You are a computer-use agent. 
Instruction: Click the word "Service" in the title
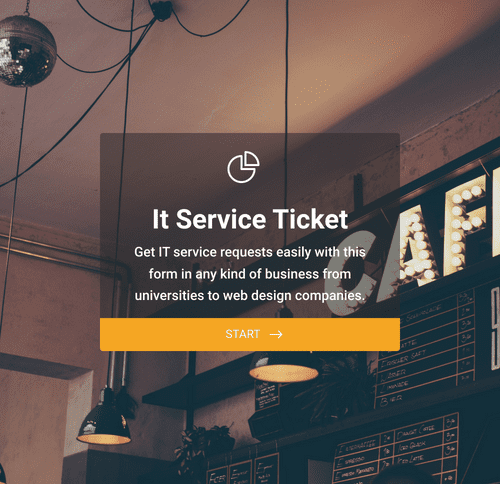(220, 219)
